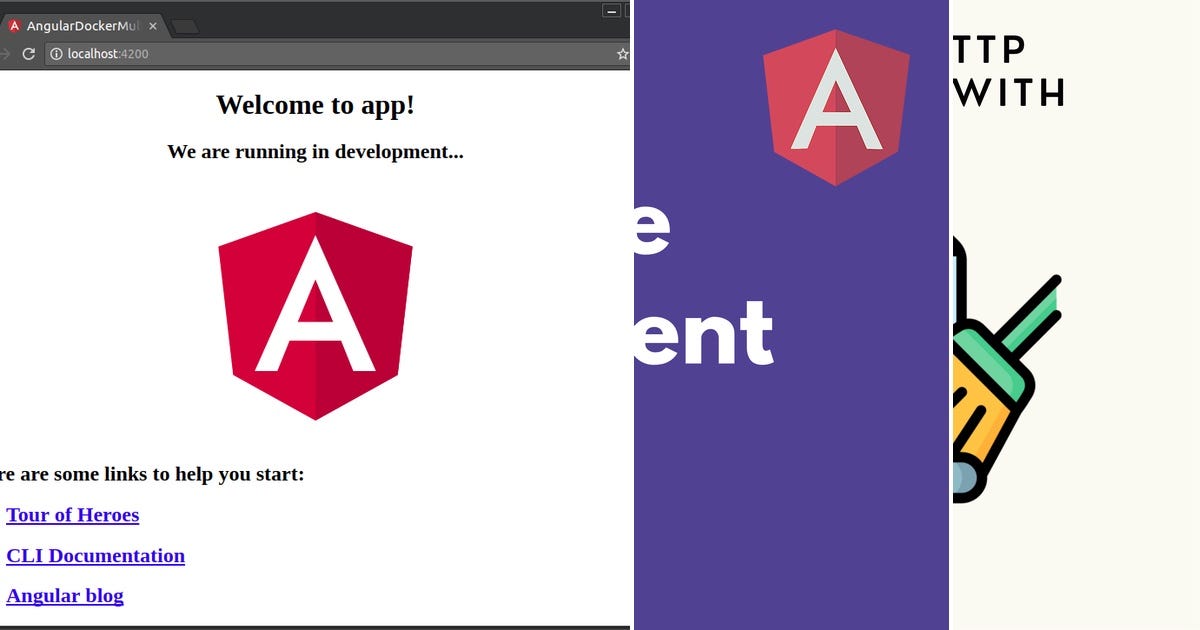Visit the Angular blog link
1200x630 pixels.
[x=64, y=596]
